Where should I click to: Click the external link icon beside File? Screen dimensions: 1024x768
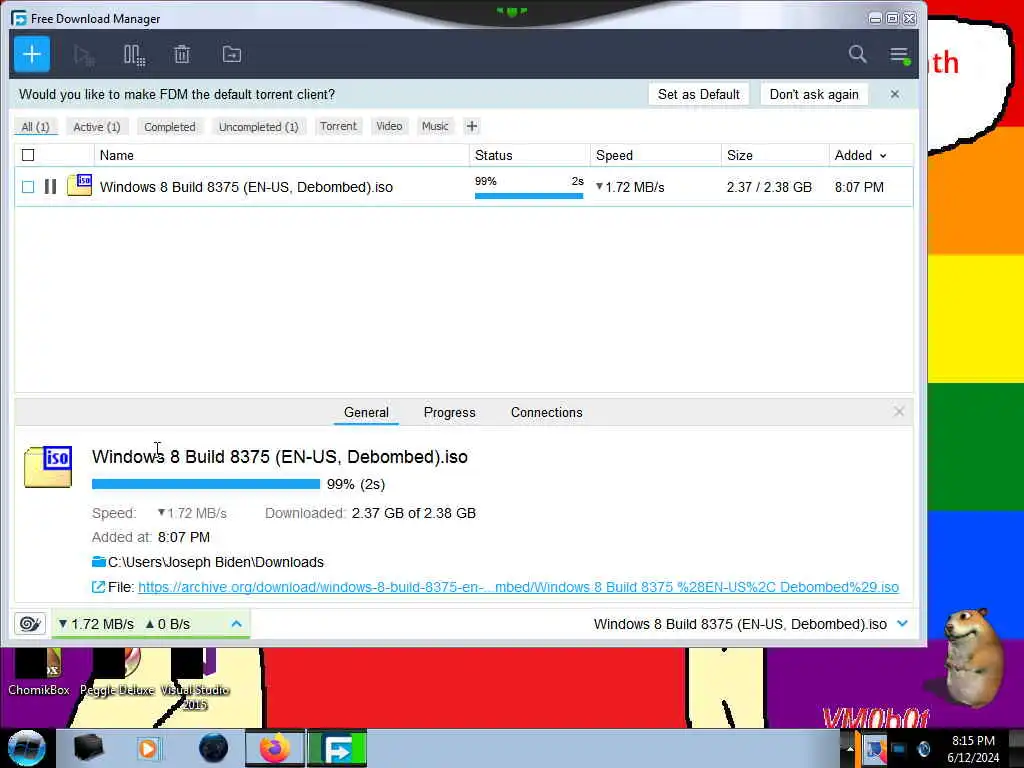98,587
